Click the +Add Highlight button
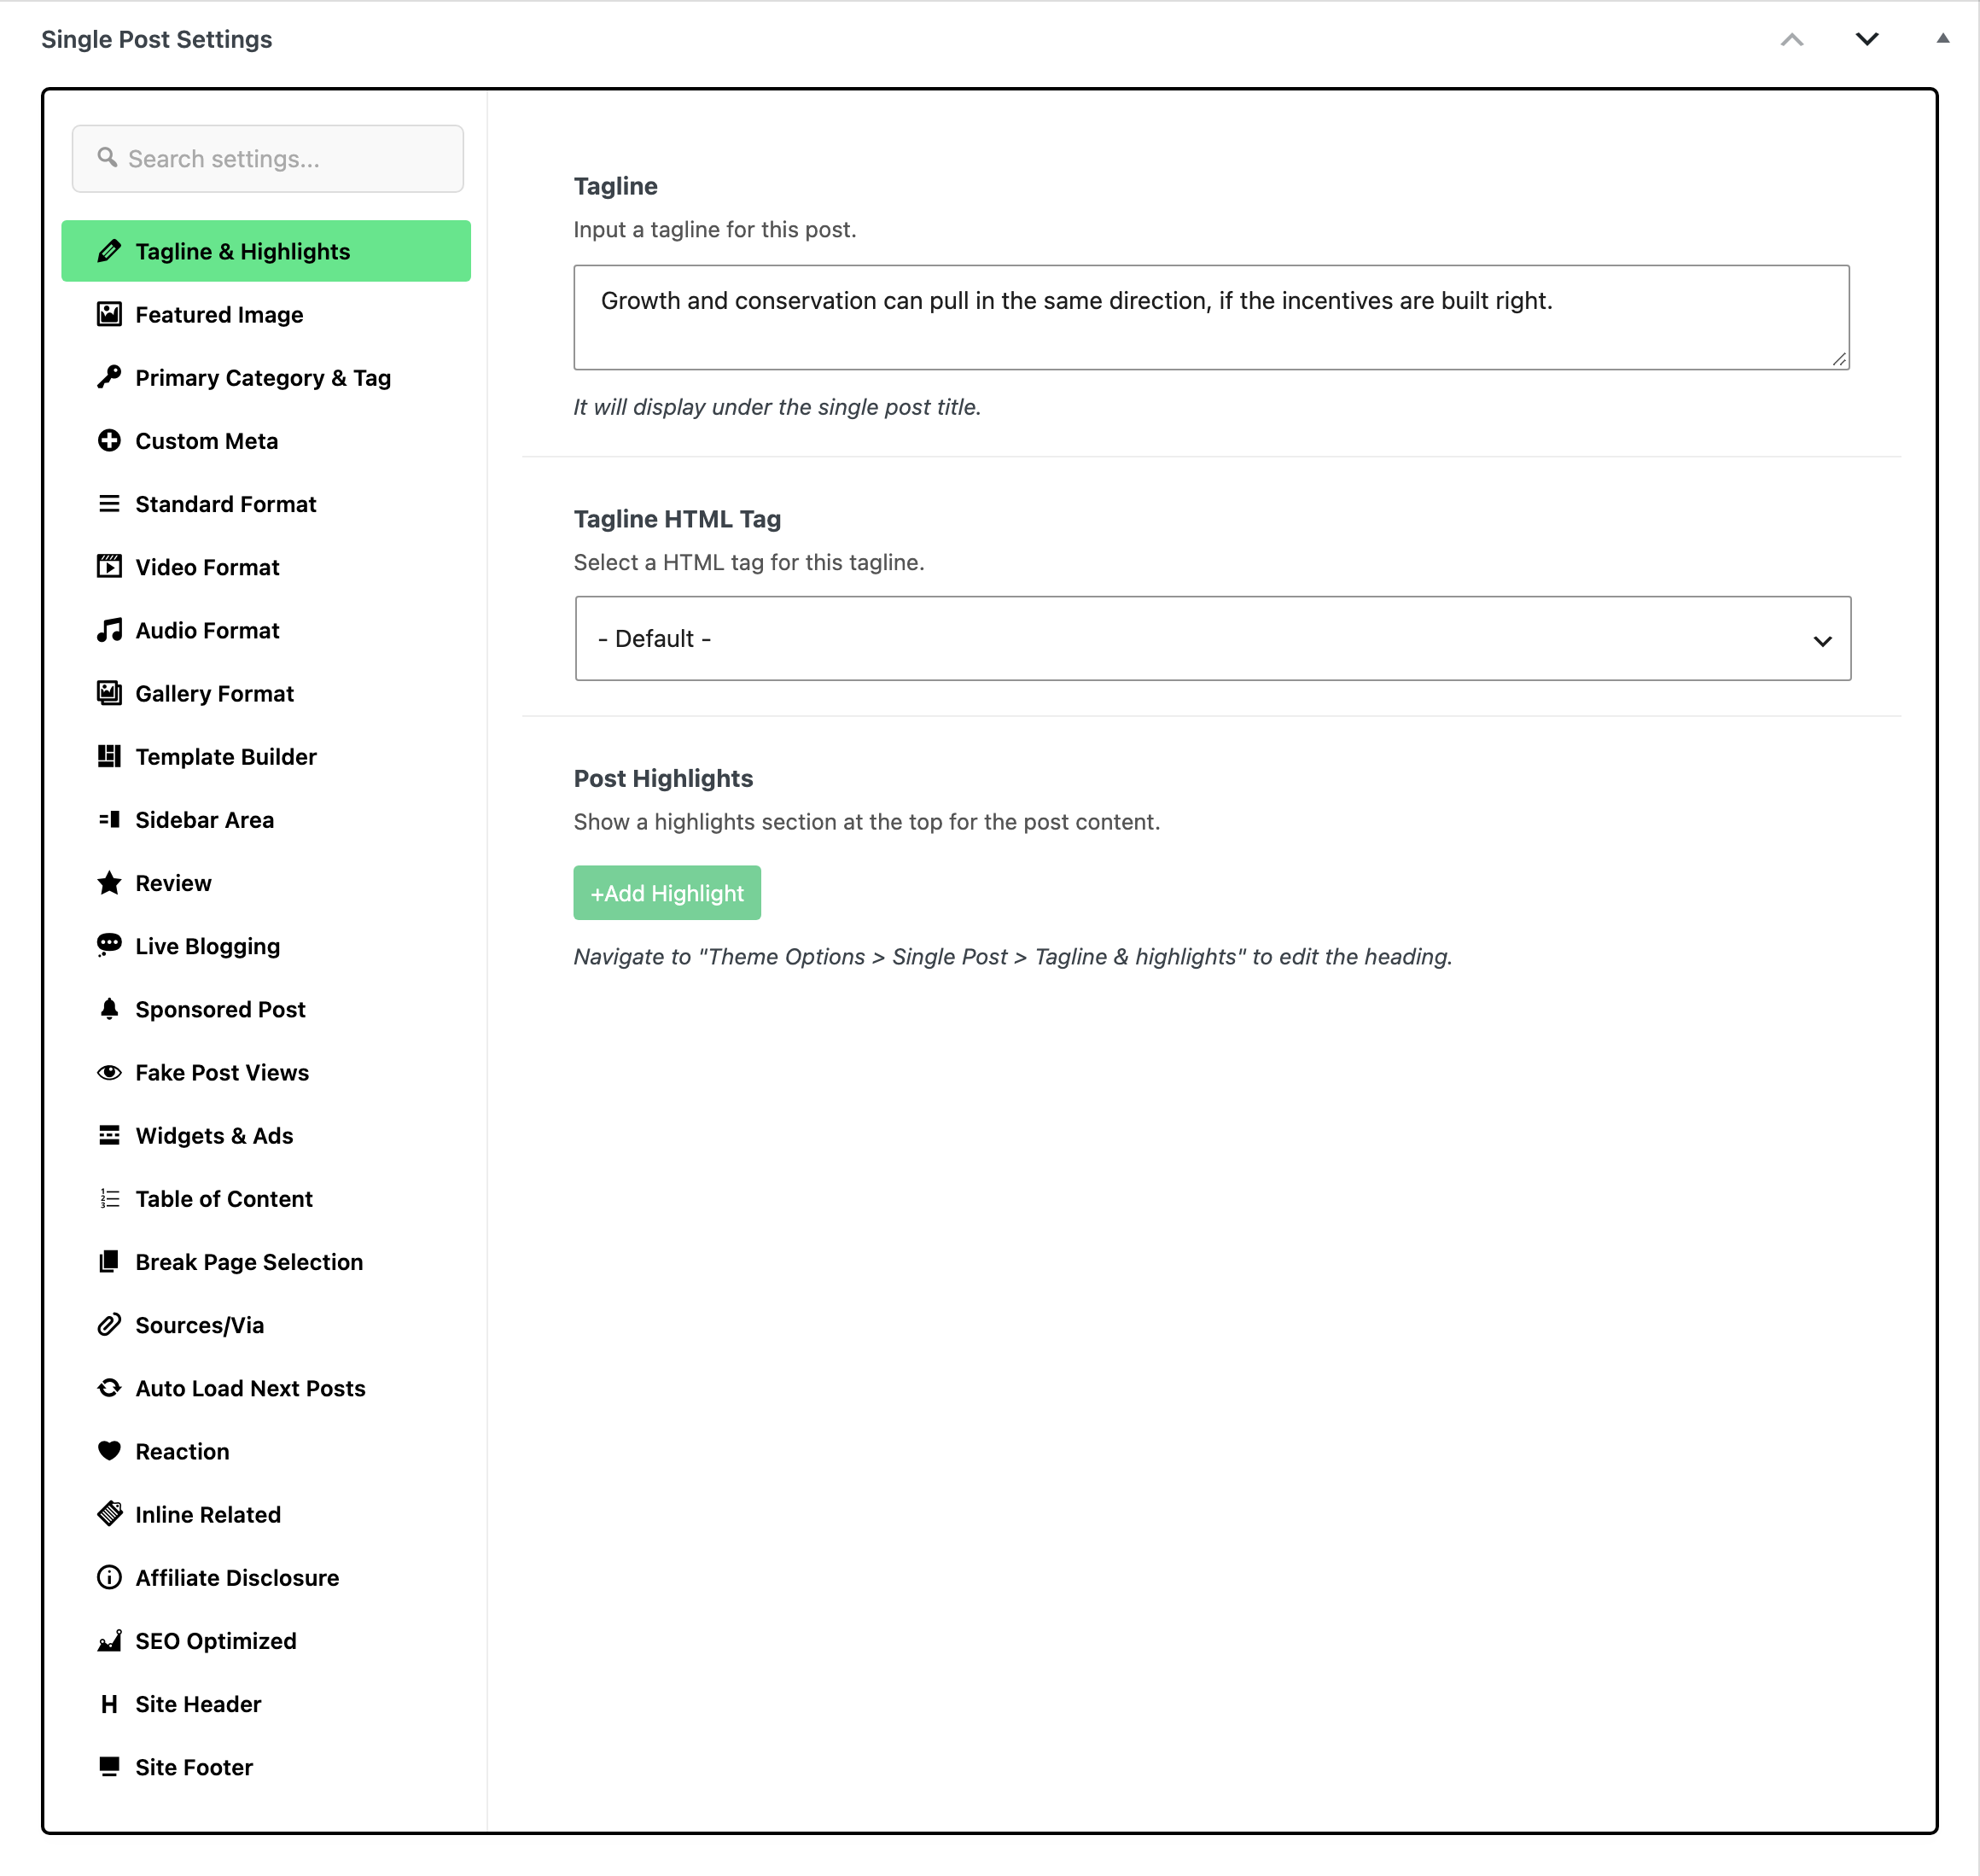 667,893
